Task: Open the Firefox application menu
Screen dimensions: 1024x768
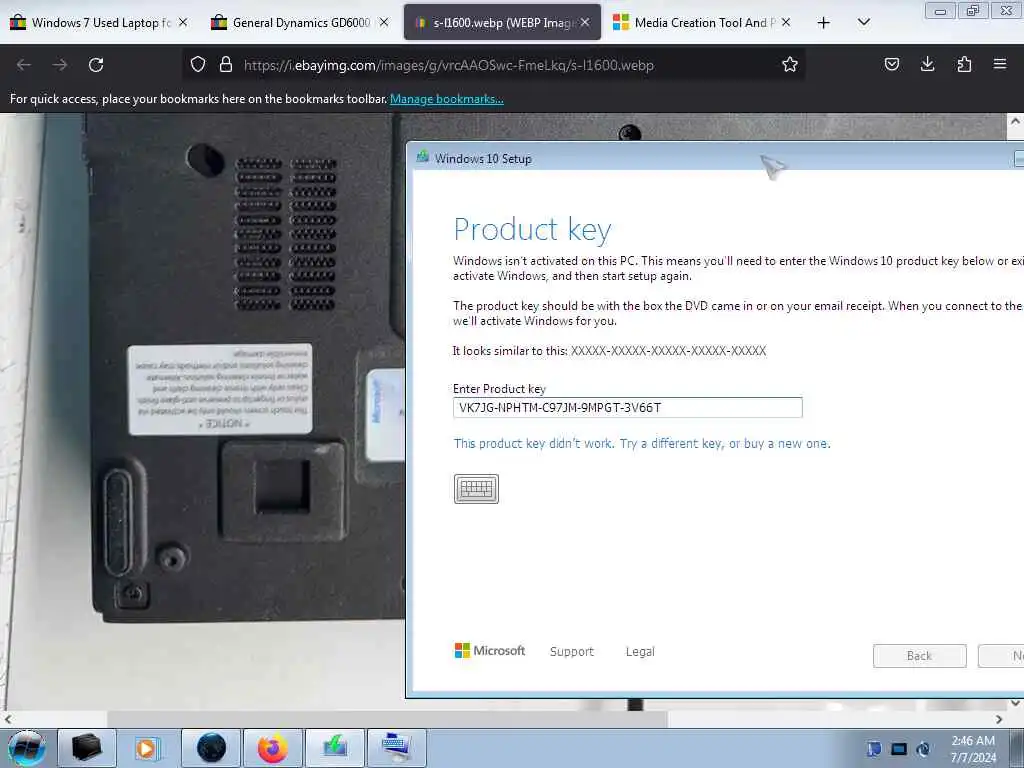Action: coord(1000,65)
